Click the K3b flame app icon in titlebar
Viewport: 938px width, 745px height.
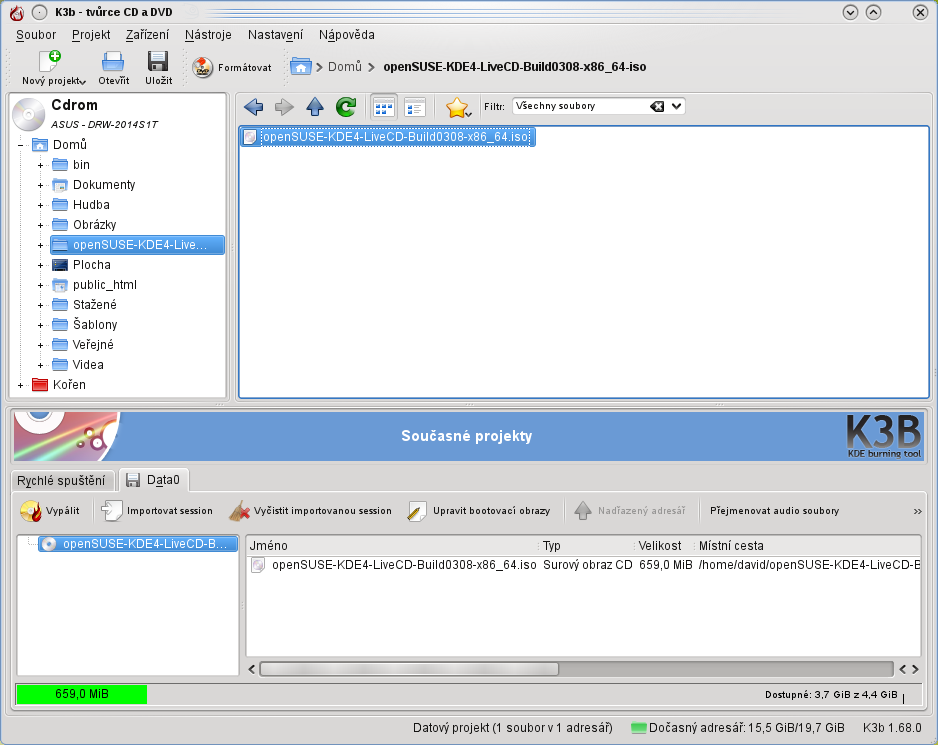pyautogui.click(x=17, y=12)
